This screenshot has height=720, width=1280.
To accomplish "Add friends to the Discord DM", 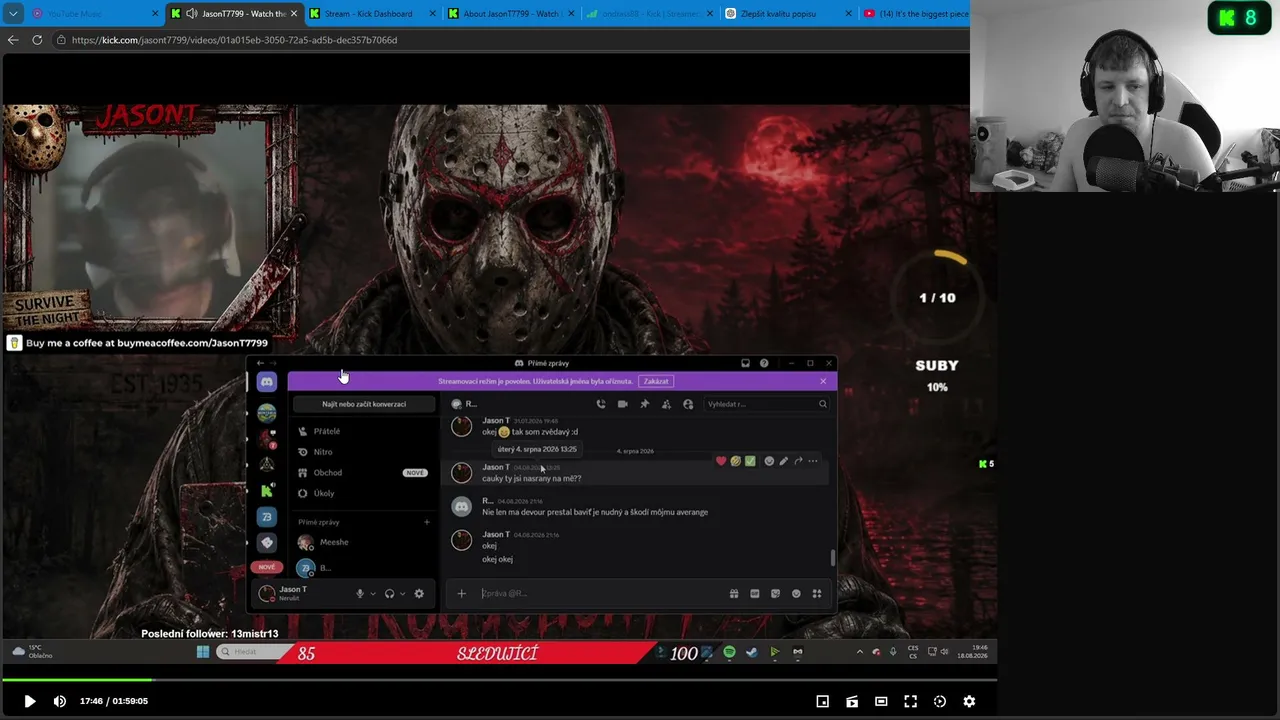I will (666, 404).
